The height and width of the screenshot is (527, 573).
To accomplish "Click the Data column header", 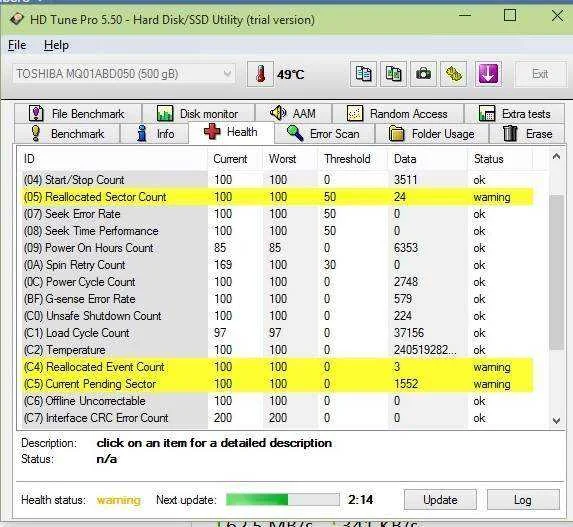I will 428,159.
